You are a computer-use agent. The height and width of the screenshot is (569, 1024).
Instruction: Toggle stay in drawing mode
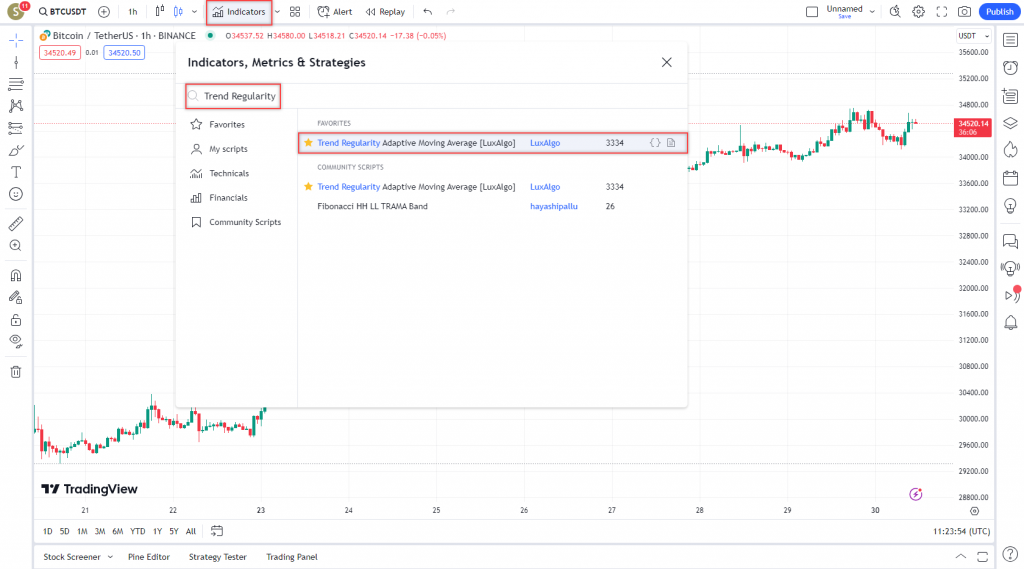point(16,297)
